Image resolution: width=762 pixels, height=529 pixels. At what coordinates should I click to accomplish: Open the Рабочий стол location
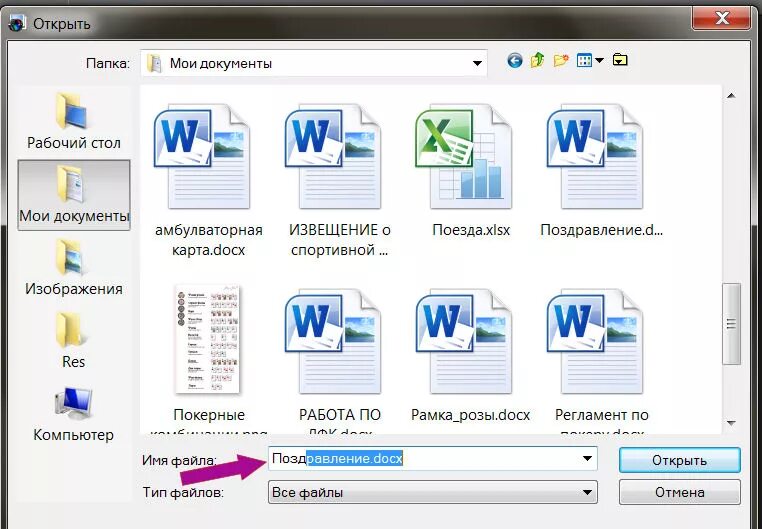(x=74, y=121)
